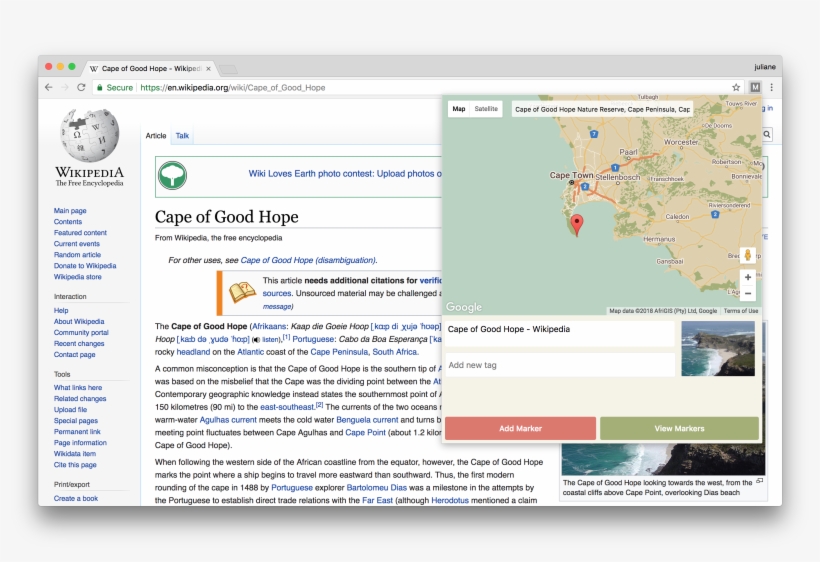Click the browser address bar URL
Screen dimensions: 820x562
233,87
